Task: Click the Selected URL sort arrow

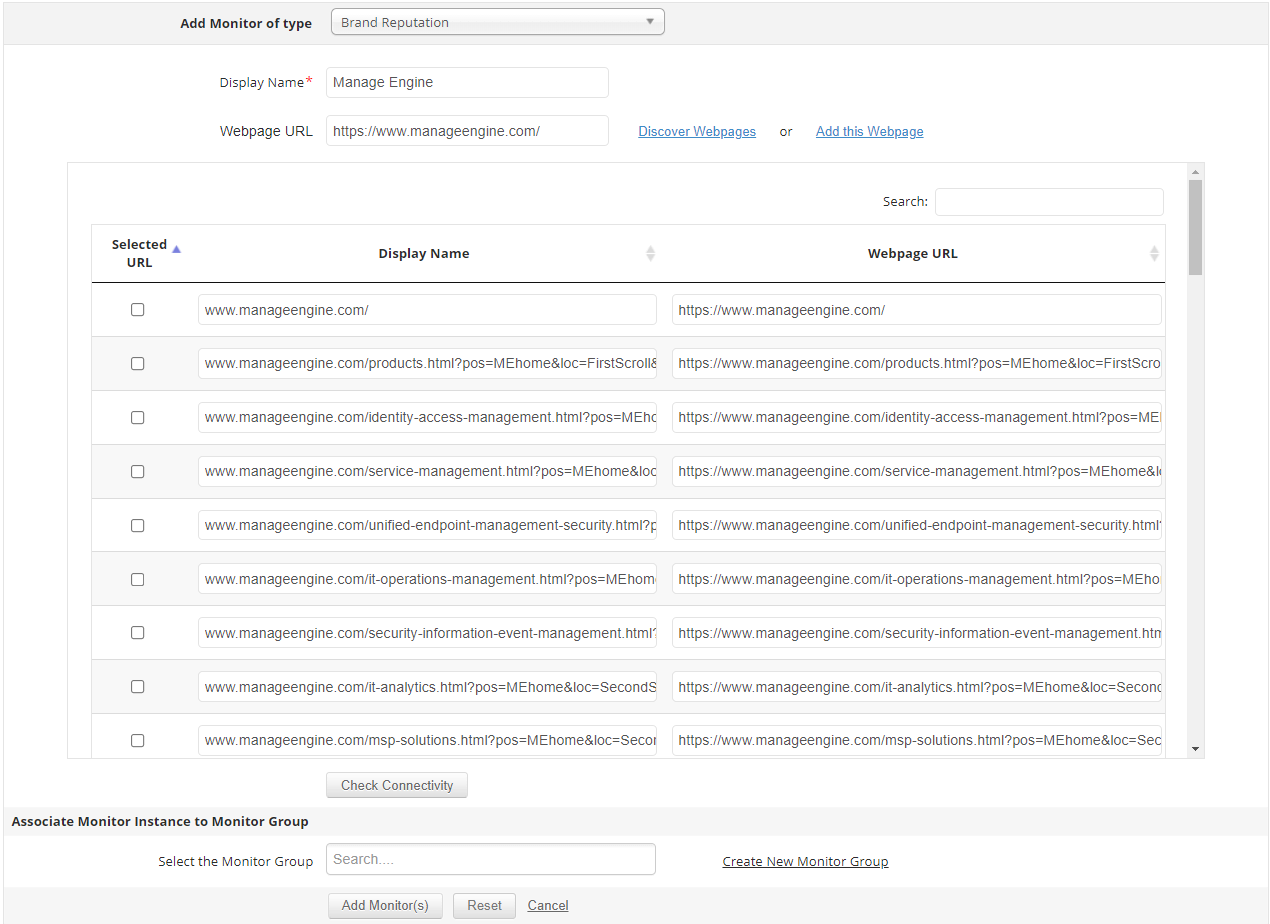Action: coord(176,248)
